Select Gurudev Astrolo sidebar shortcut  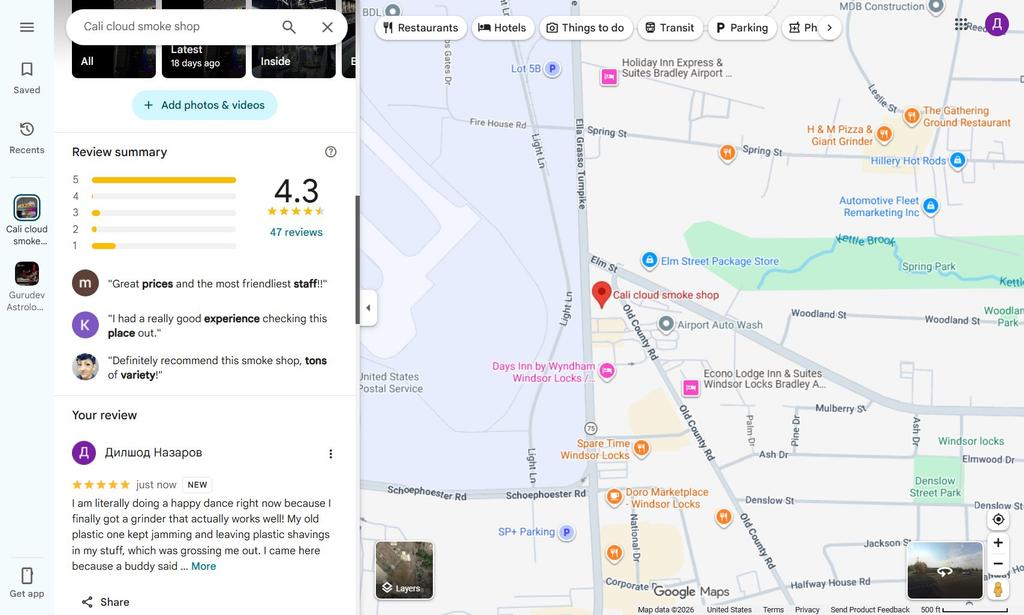tap(27, 287)
